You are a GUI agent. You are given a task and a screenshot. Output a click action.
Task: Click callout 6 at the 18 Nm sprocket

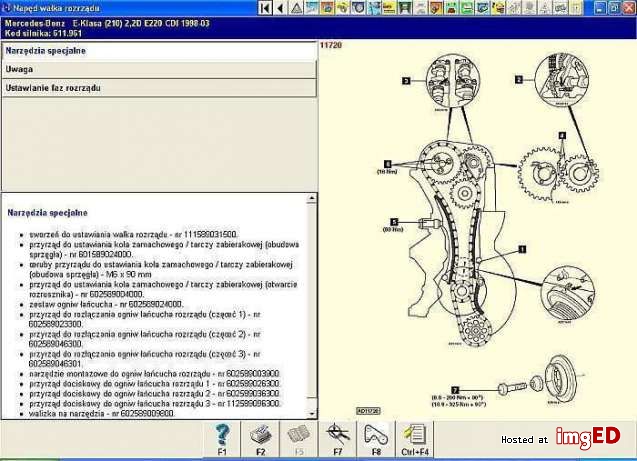click(388, 164)
